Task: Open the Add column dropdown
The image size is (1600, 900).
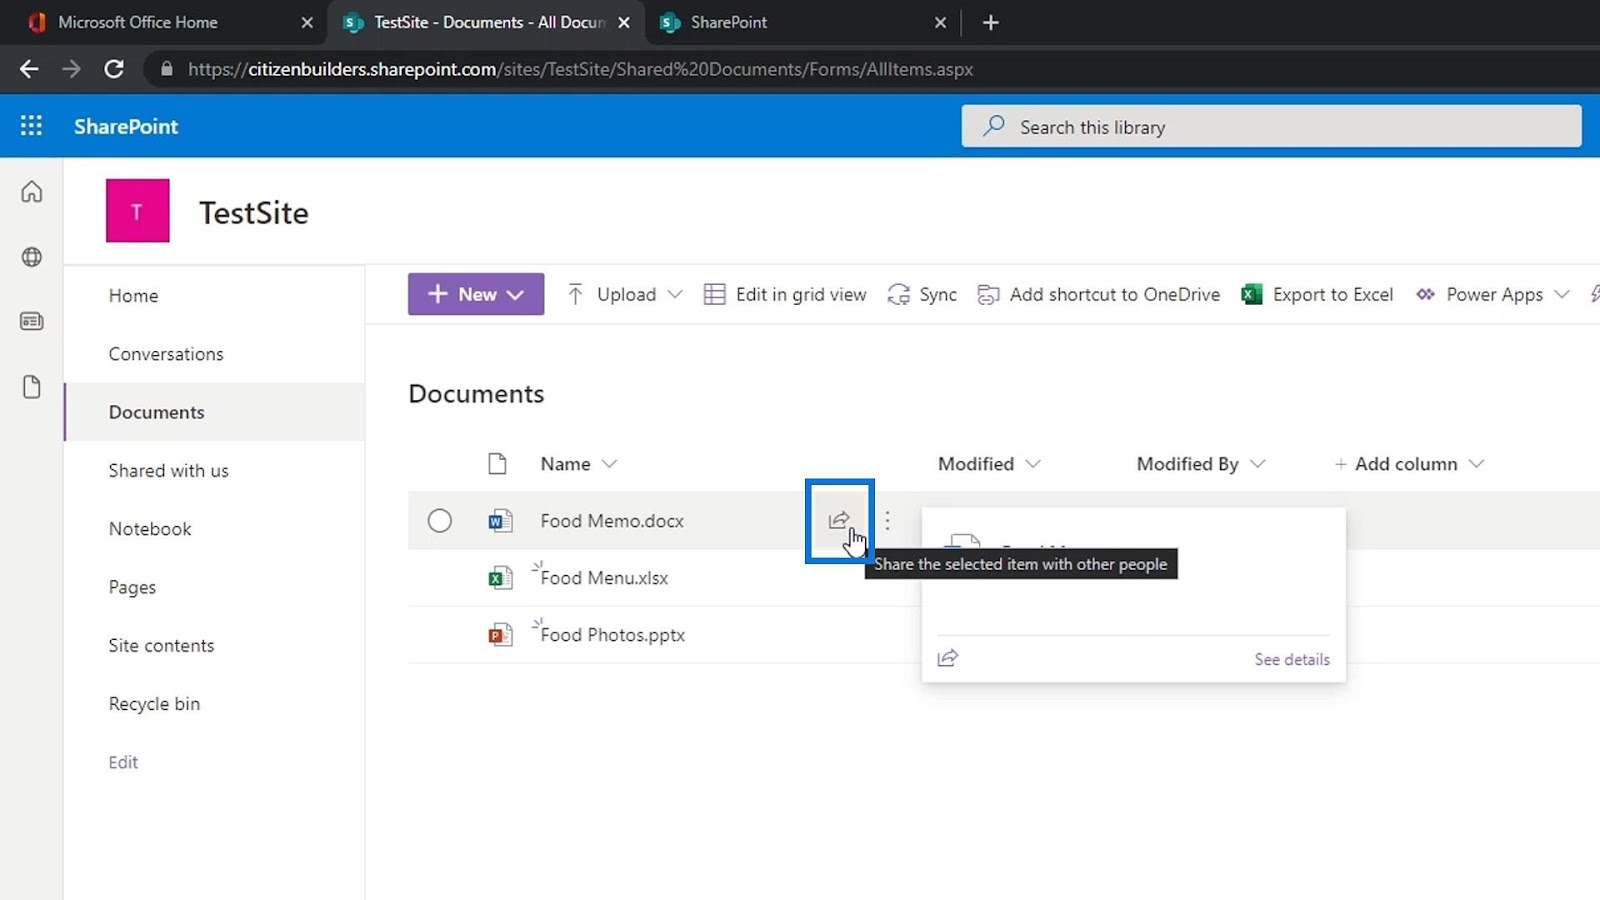Action: coord(1409,464)
